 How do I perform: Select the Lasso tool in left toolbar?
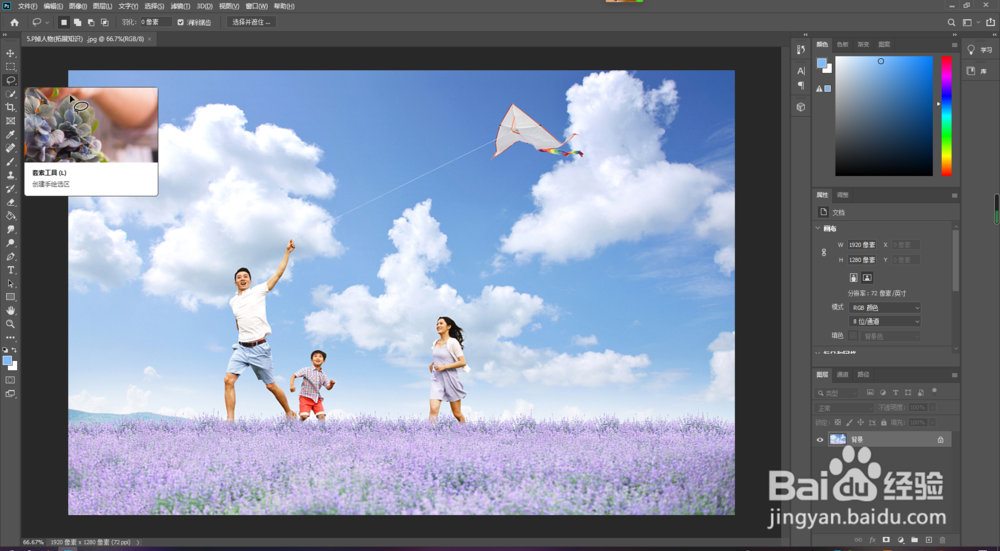click(10, 80)
